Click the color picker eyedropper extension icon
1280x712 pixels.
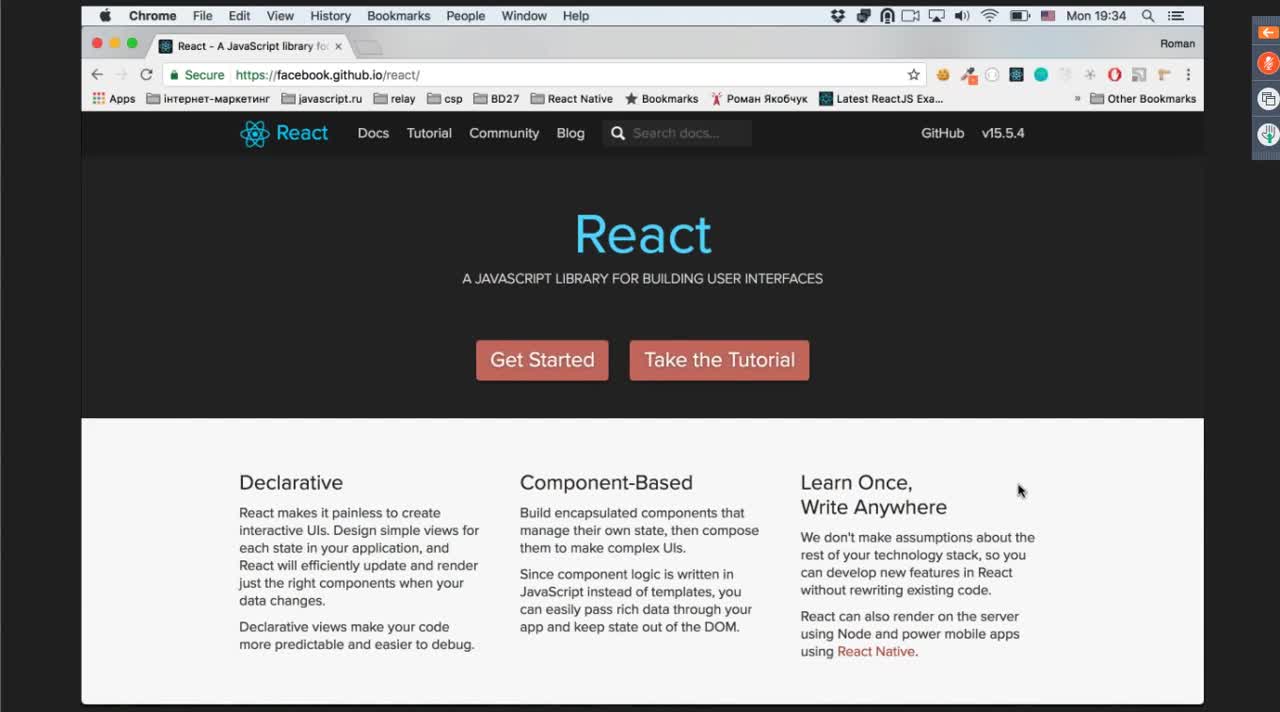[x=968, y=75]
